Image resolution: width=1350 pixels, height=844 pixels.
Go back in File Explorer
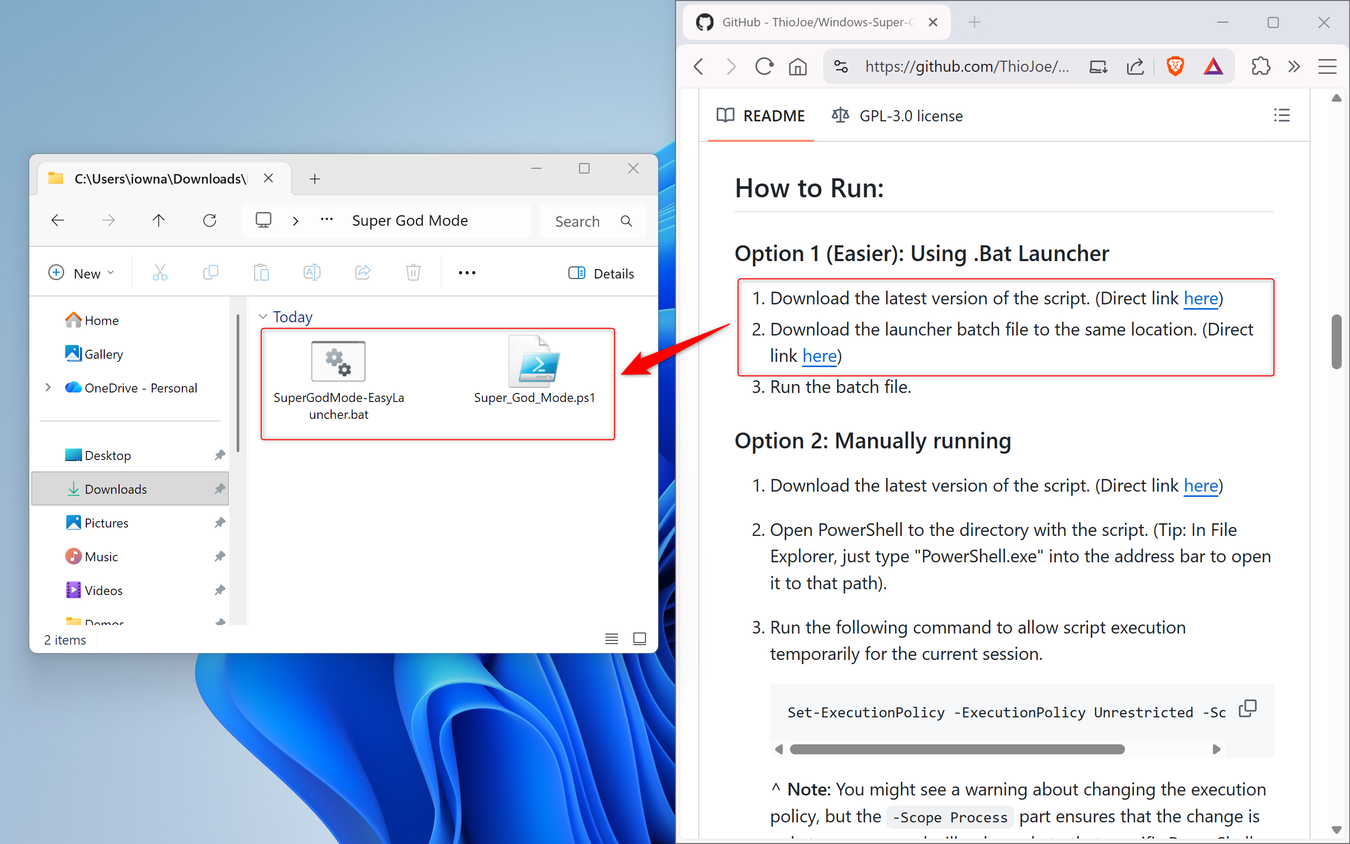click(x=58, y=221)
